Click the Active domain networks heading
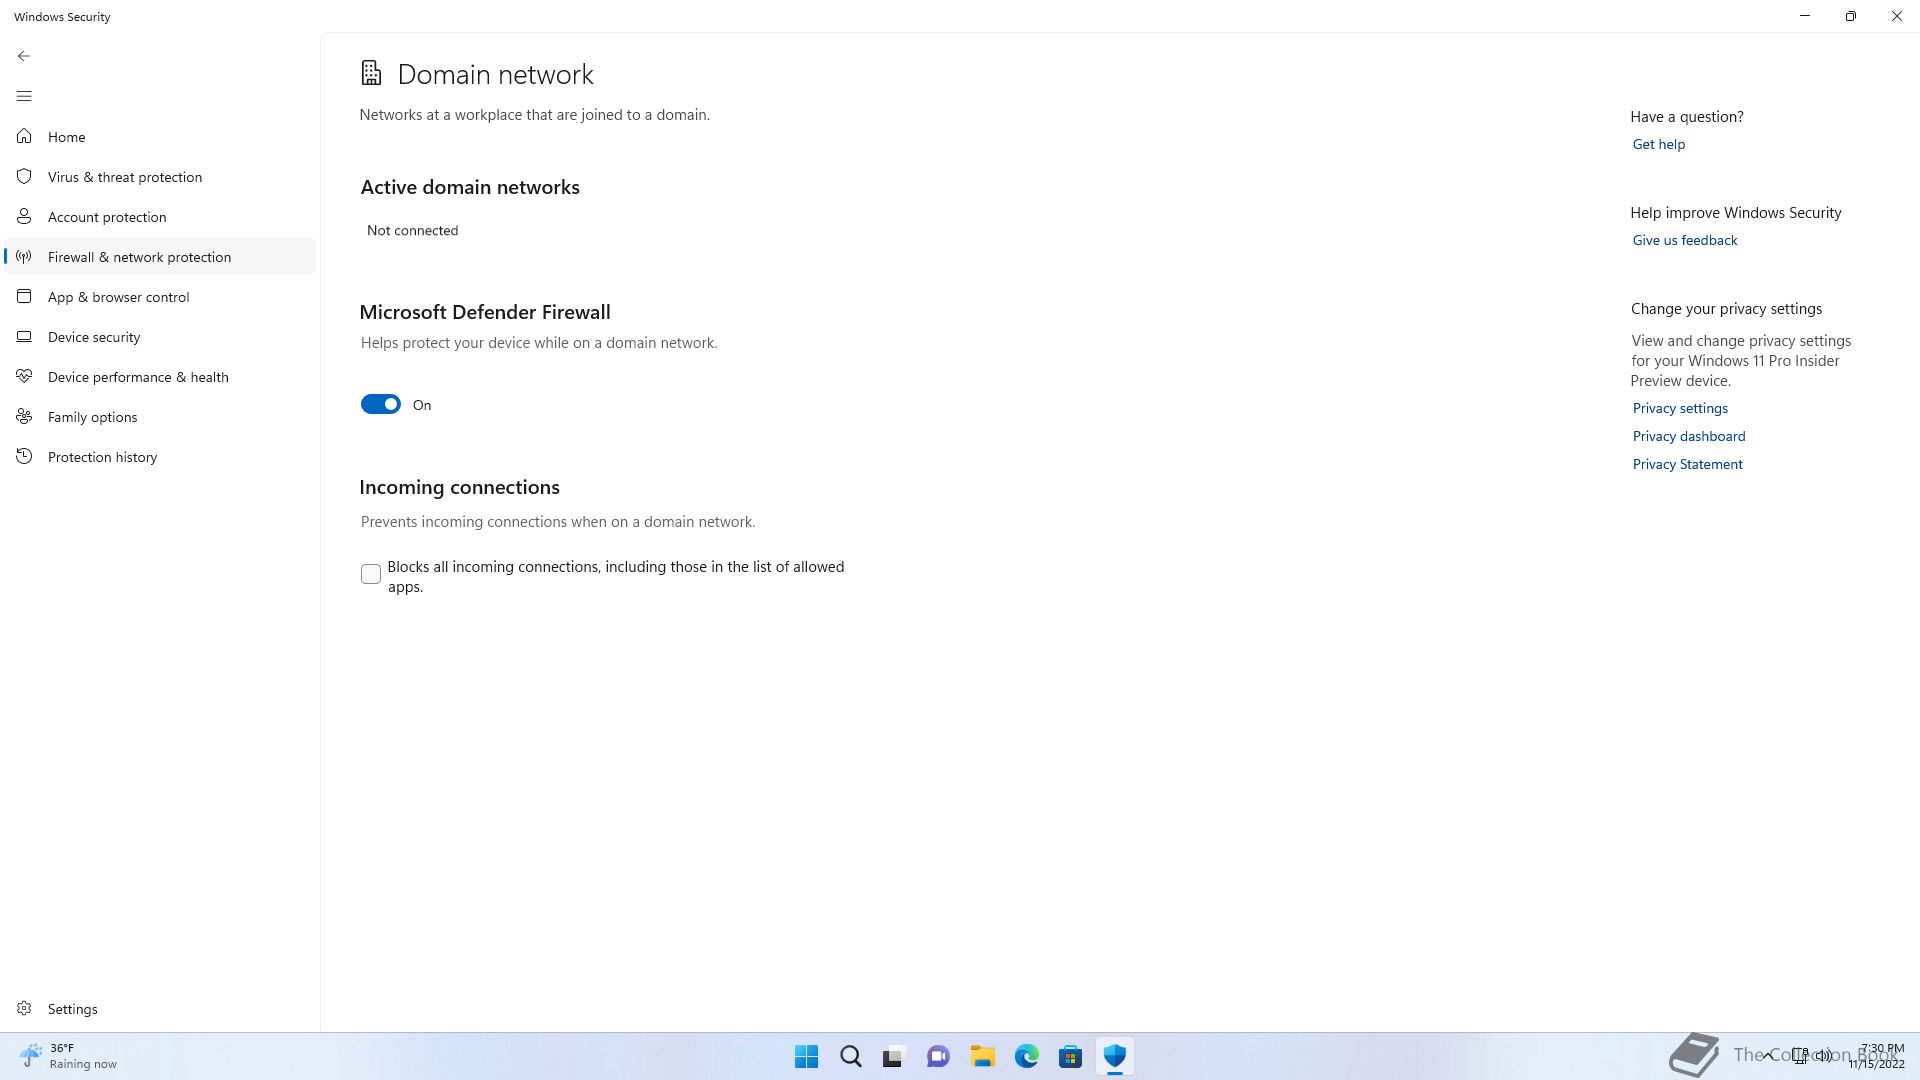 pos(470,187)
